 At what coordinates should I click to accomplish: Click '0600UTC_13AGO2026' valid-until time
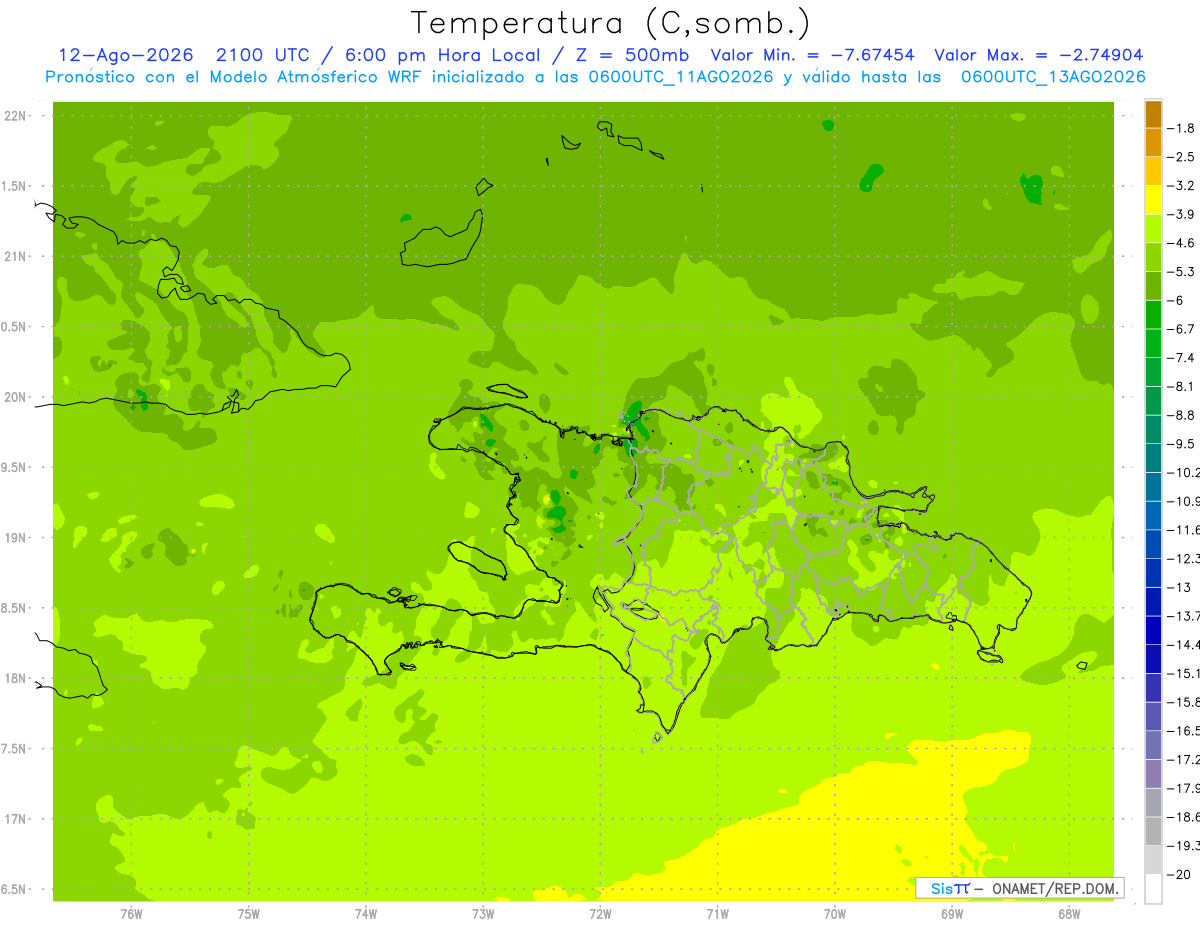coord(1053,76)
